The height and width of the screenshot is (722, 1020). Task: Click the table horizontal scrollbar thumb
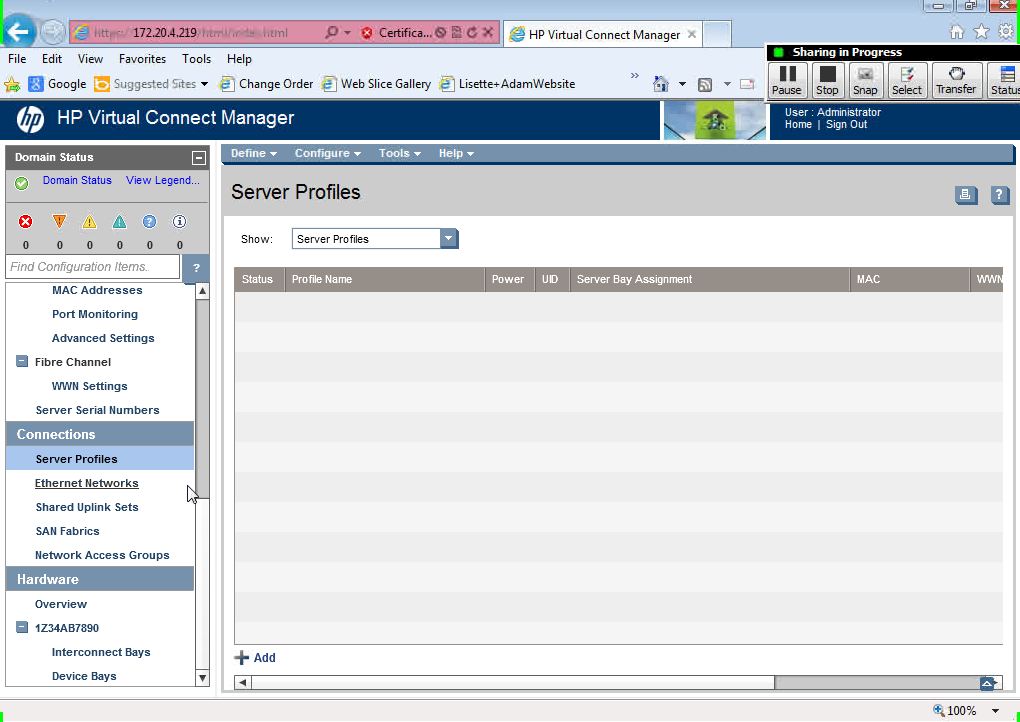click(513, 682)
